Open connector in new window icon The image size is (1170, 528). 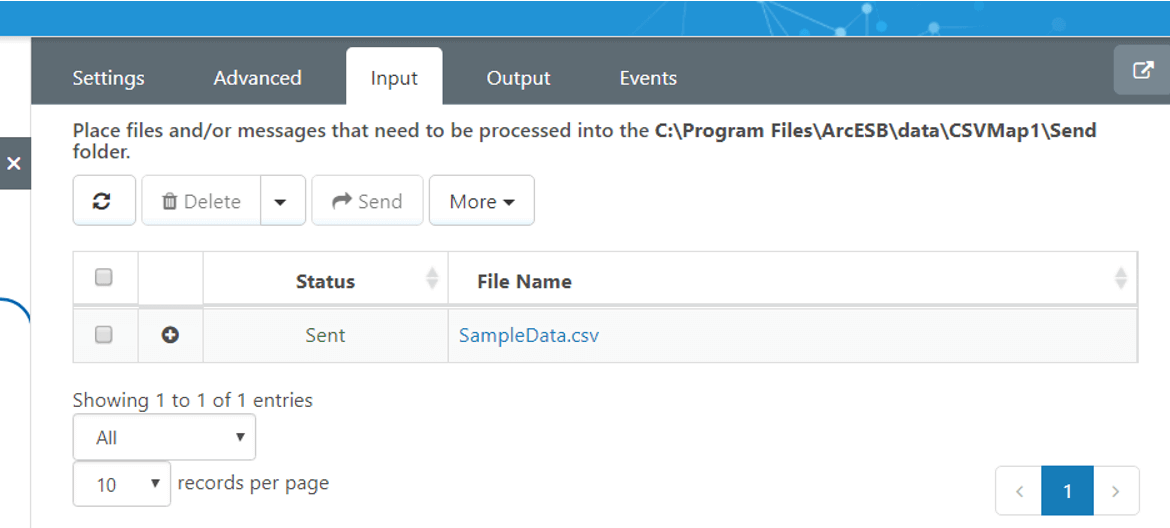(1142, 70)
